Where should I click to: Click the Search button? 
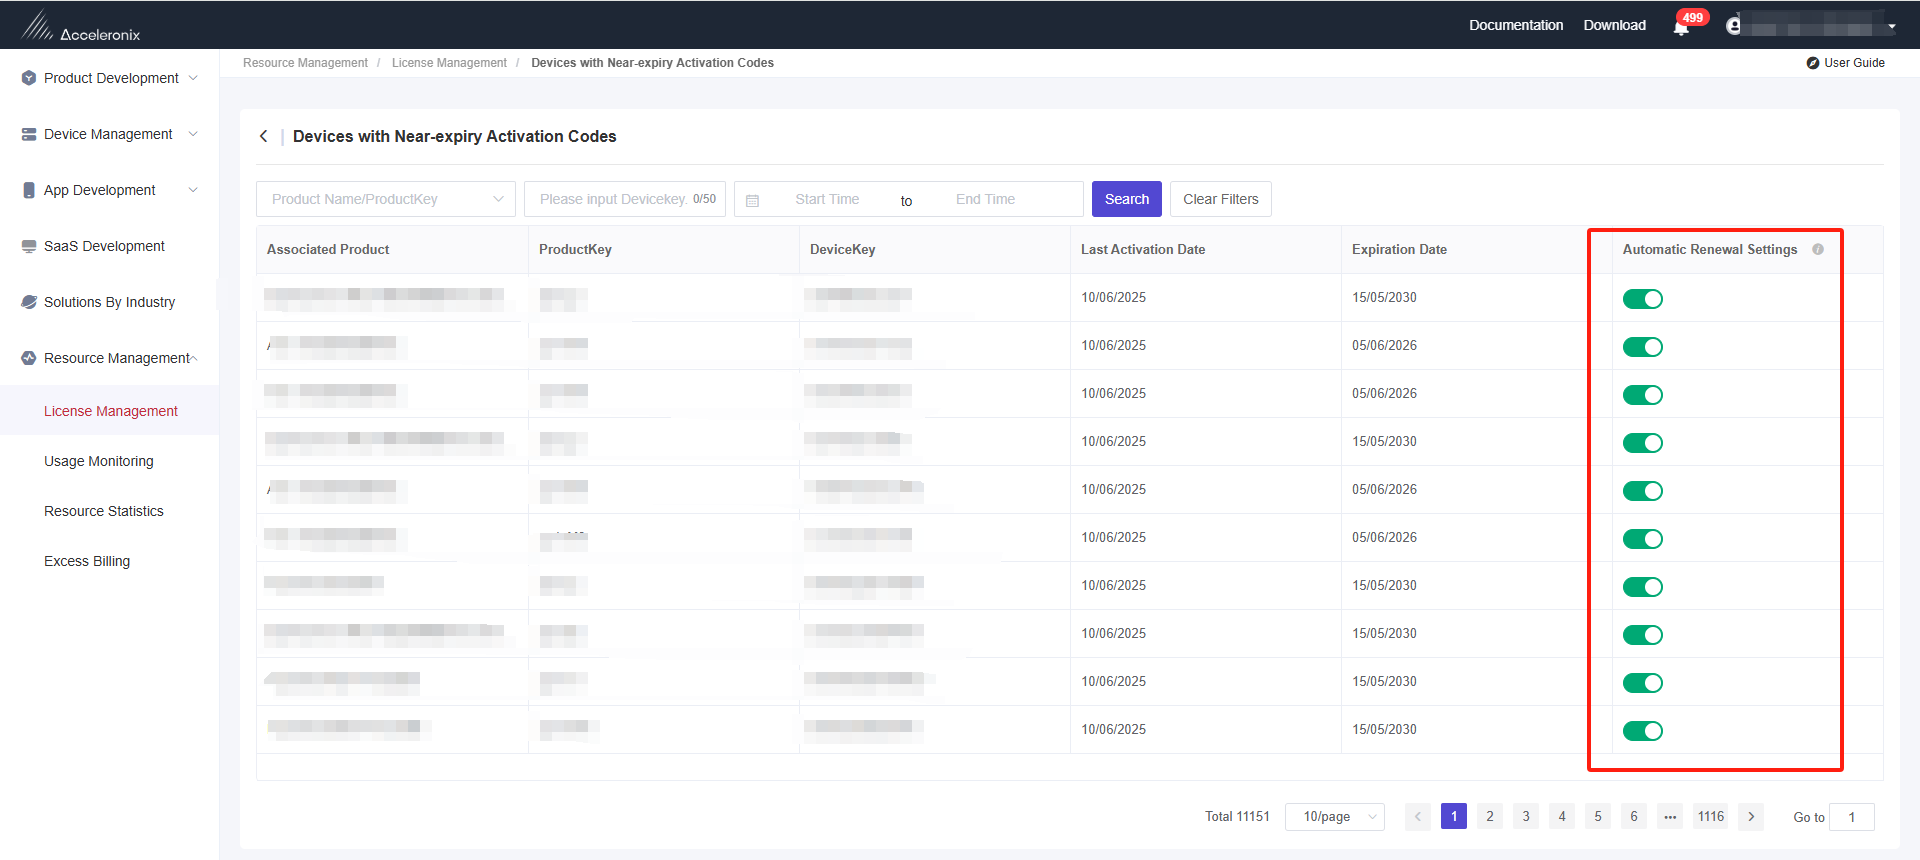pyautogui.click(x=1127, y=199)
